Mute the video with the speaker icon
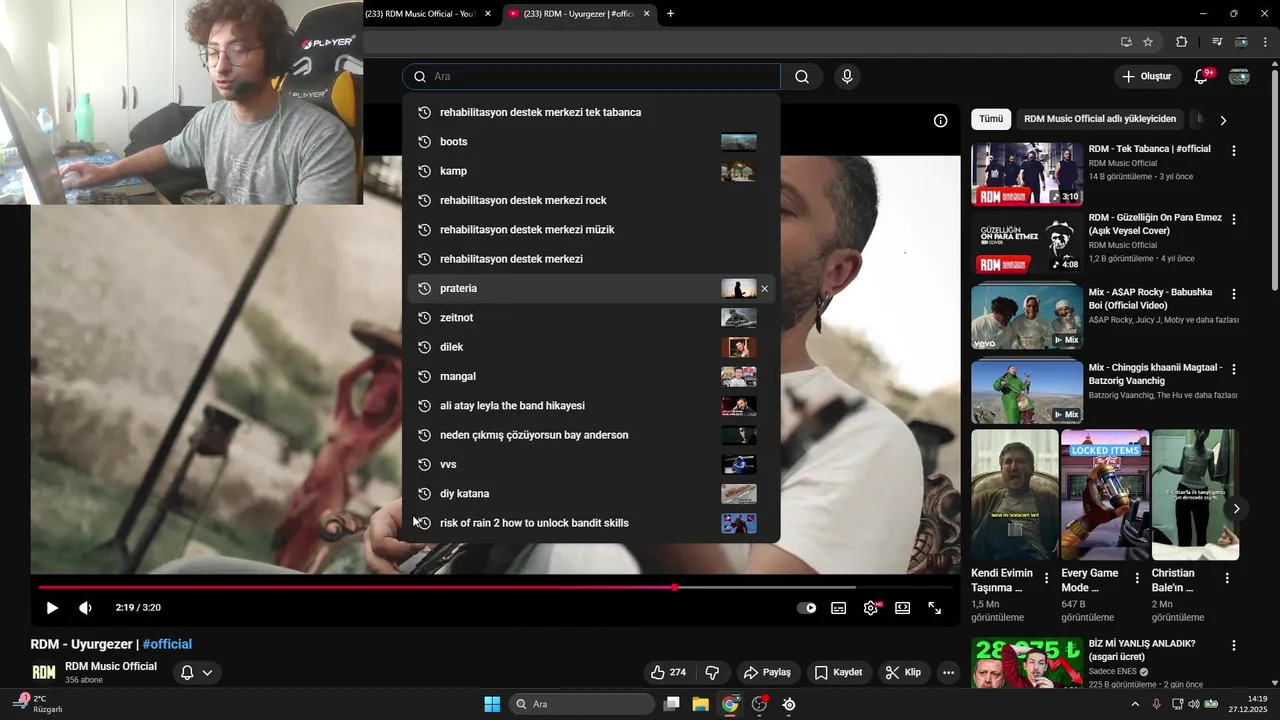The height and width of the screenshot is (720, 1280). [85, 608]
